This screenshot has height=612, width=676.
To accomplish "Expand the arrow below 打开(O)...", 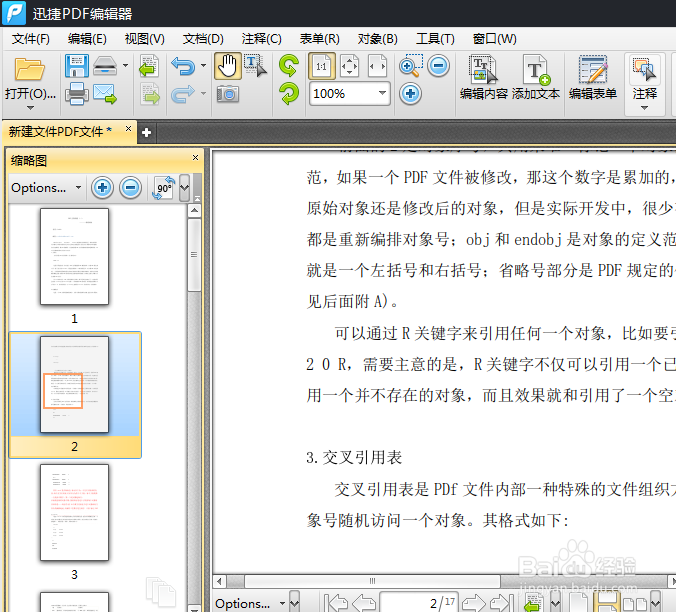I will click(x=30, y=108).
